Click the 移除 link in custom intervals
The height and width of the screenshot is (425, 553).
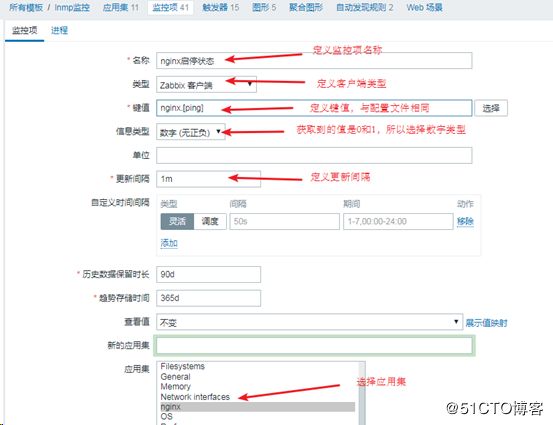point(465,221)
